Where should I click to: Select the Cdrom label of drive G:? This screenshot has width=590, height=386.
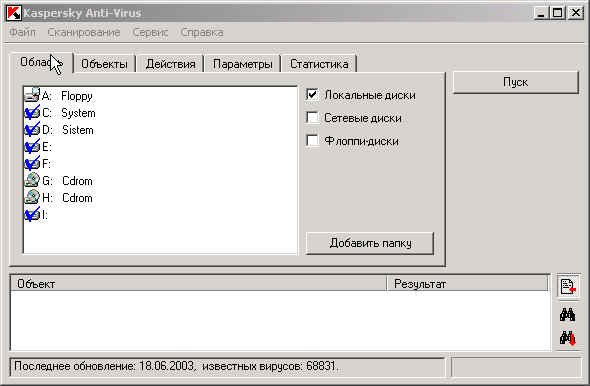click(x=77, y=181)
